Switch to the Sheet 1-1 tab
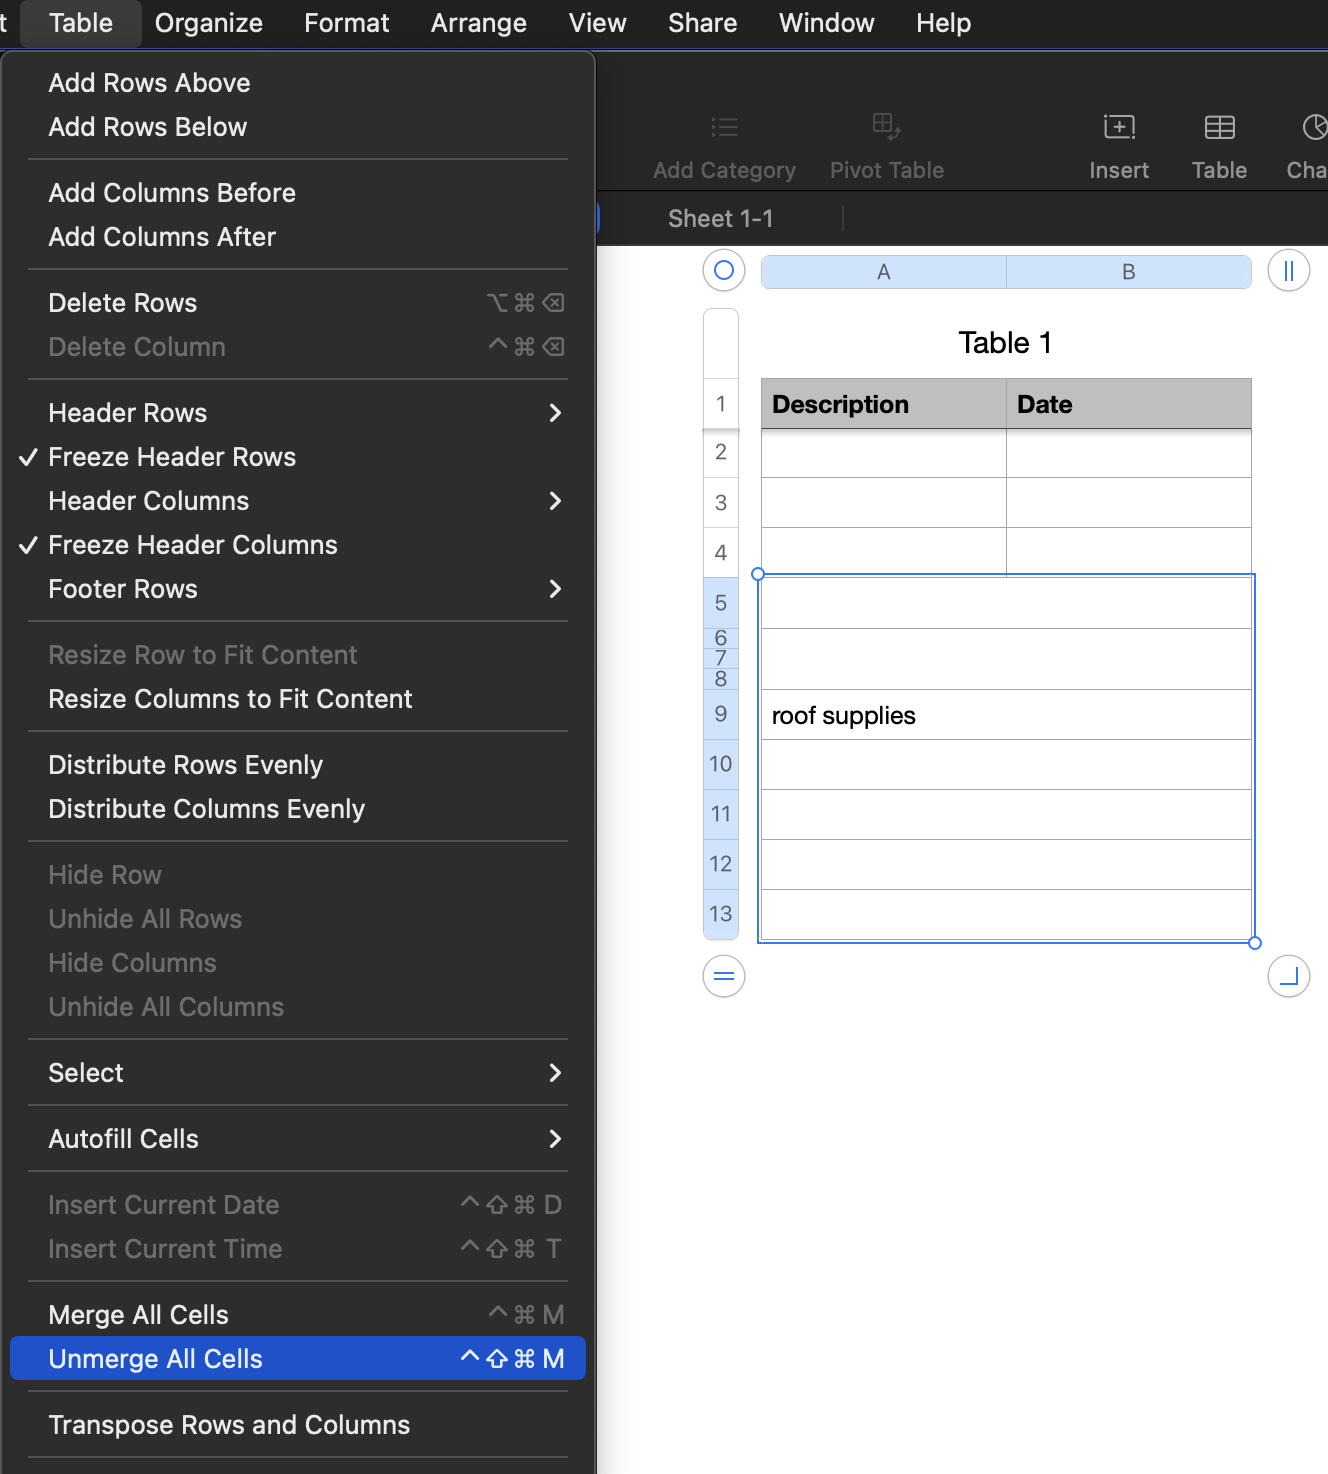Viewport: 1328px width, 1474px height. pyautogui.click(x=720, y=218)
